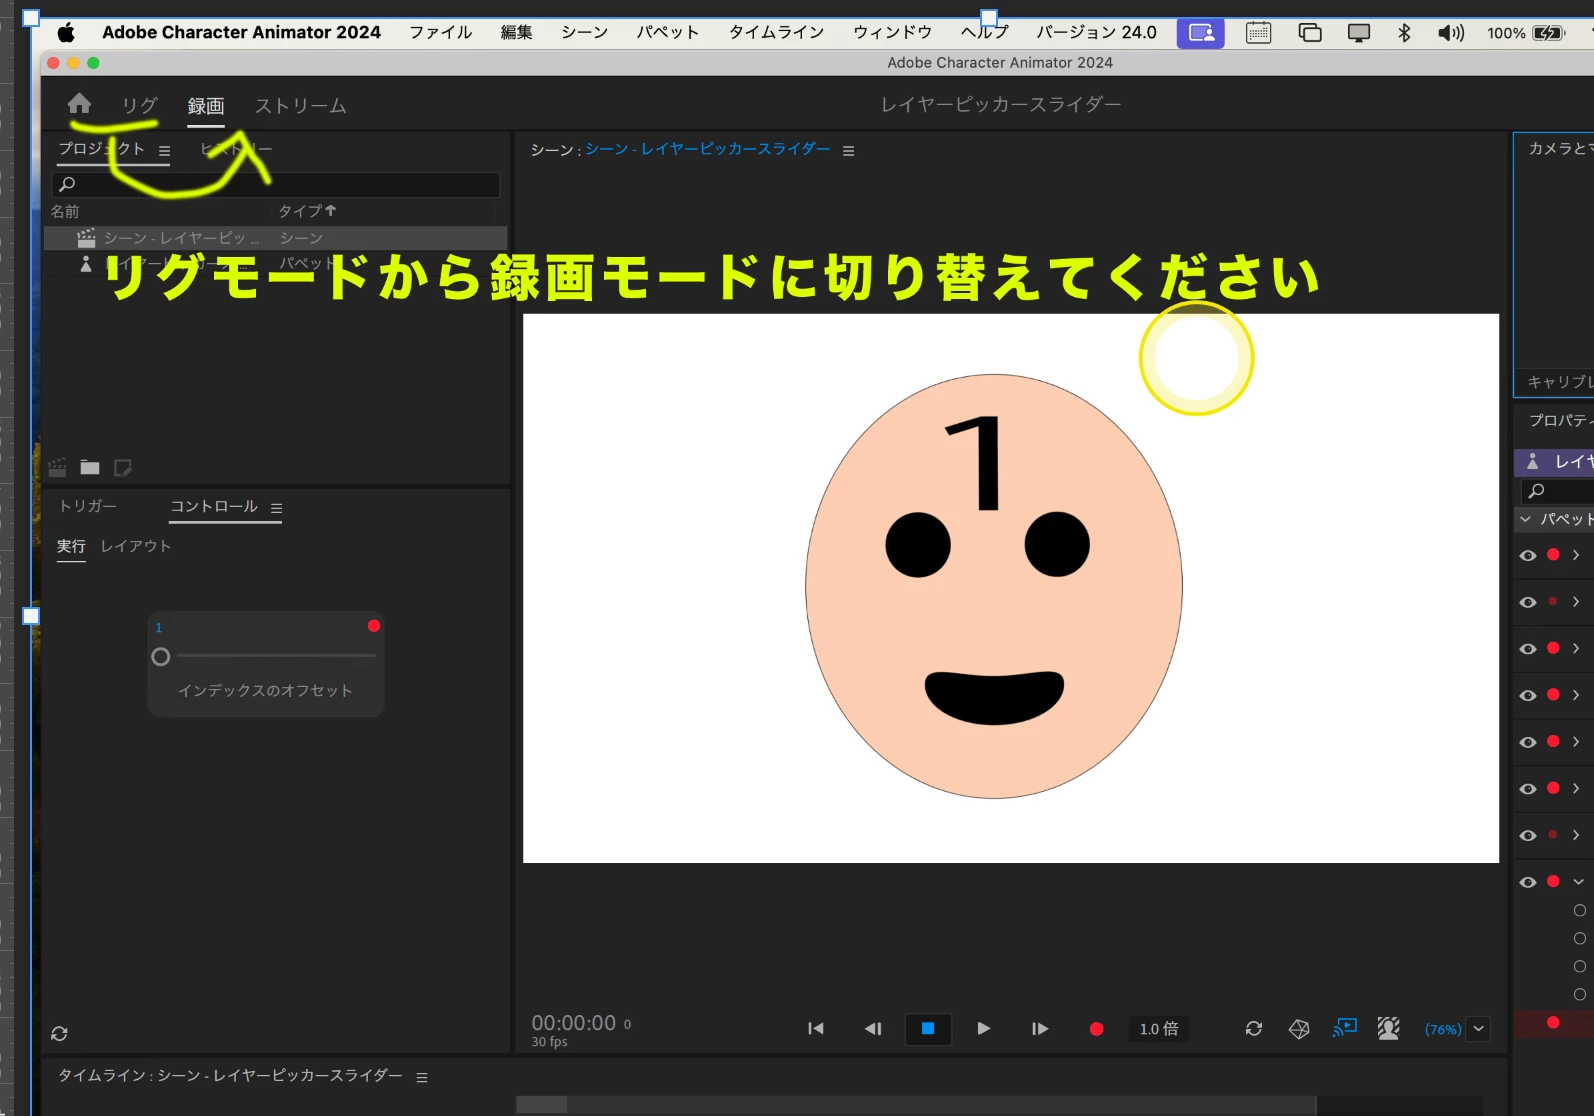Image resolution: width=1594 pixels, height=1116 pixels.
Task: Select the シーン row in project list
Action: coord(275,238)
